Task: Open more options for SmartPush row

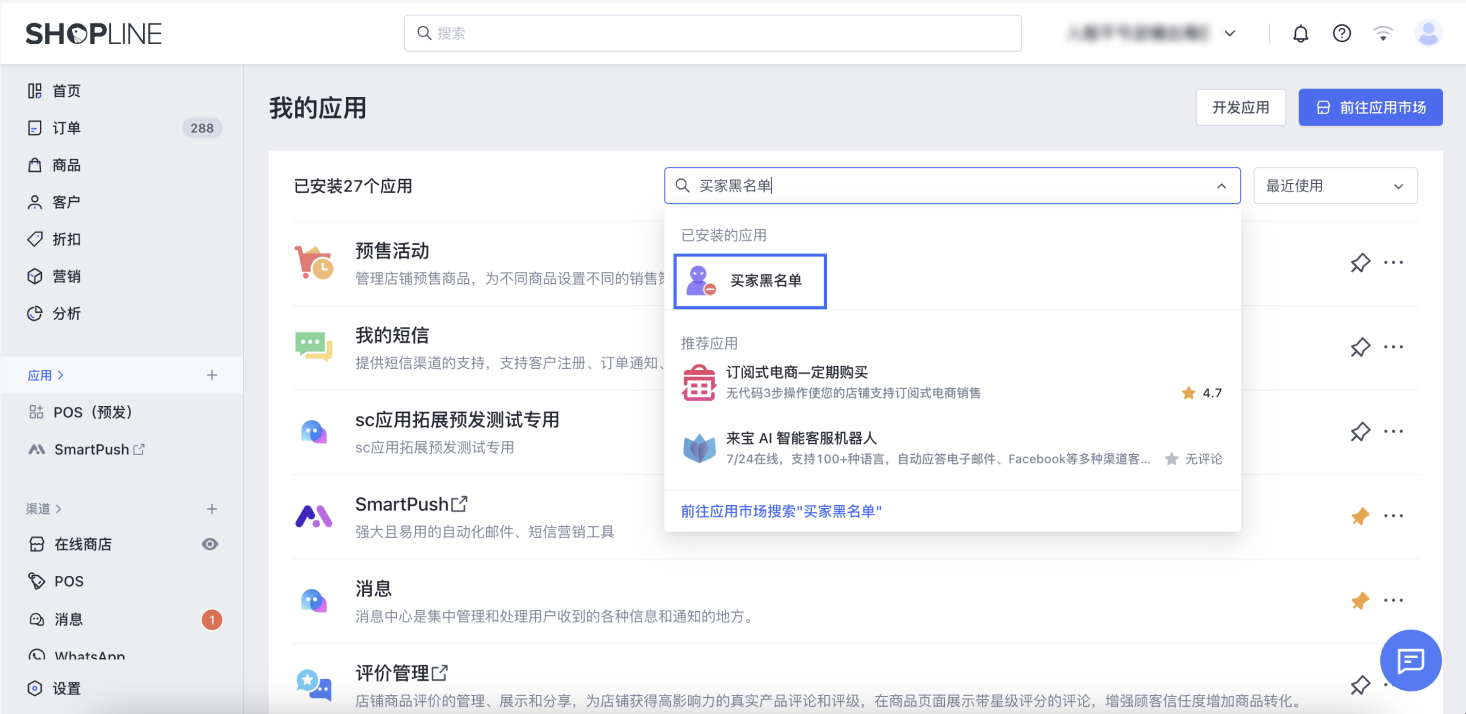Action: point(1393,516)
